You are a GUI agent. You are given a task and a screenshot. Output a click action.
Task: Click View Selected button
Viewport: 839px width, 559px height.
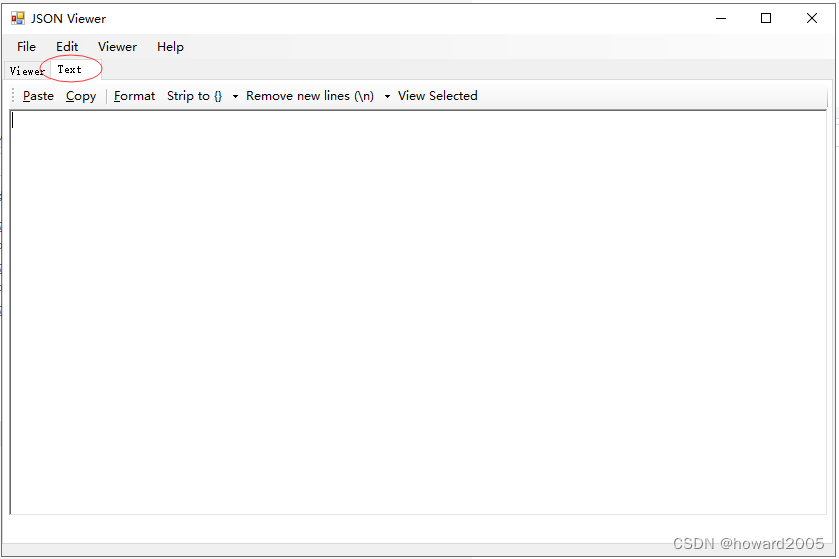pos(437,96)
